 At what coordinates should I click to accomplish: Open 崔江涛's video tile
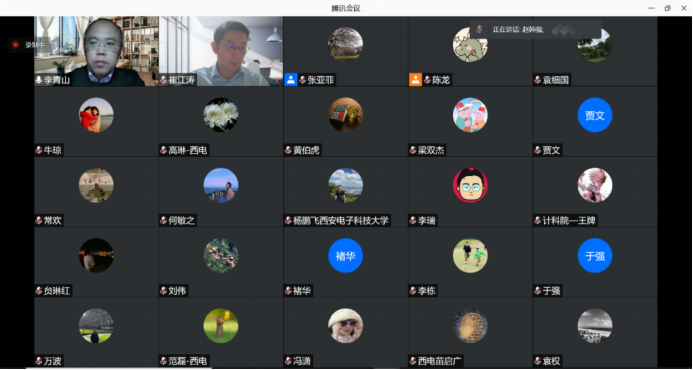(x=221, y=51)
